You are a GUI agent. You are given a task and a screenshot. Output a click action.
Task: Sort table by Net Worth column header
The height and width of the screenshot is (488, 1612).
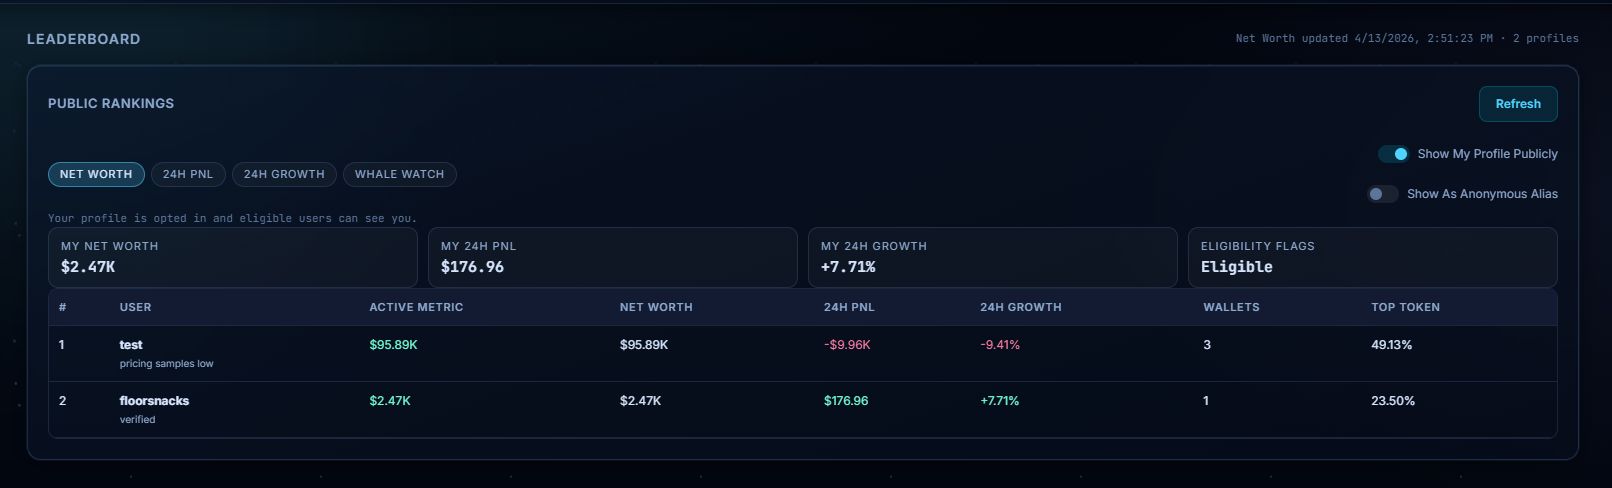point(656,307)
